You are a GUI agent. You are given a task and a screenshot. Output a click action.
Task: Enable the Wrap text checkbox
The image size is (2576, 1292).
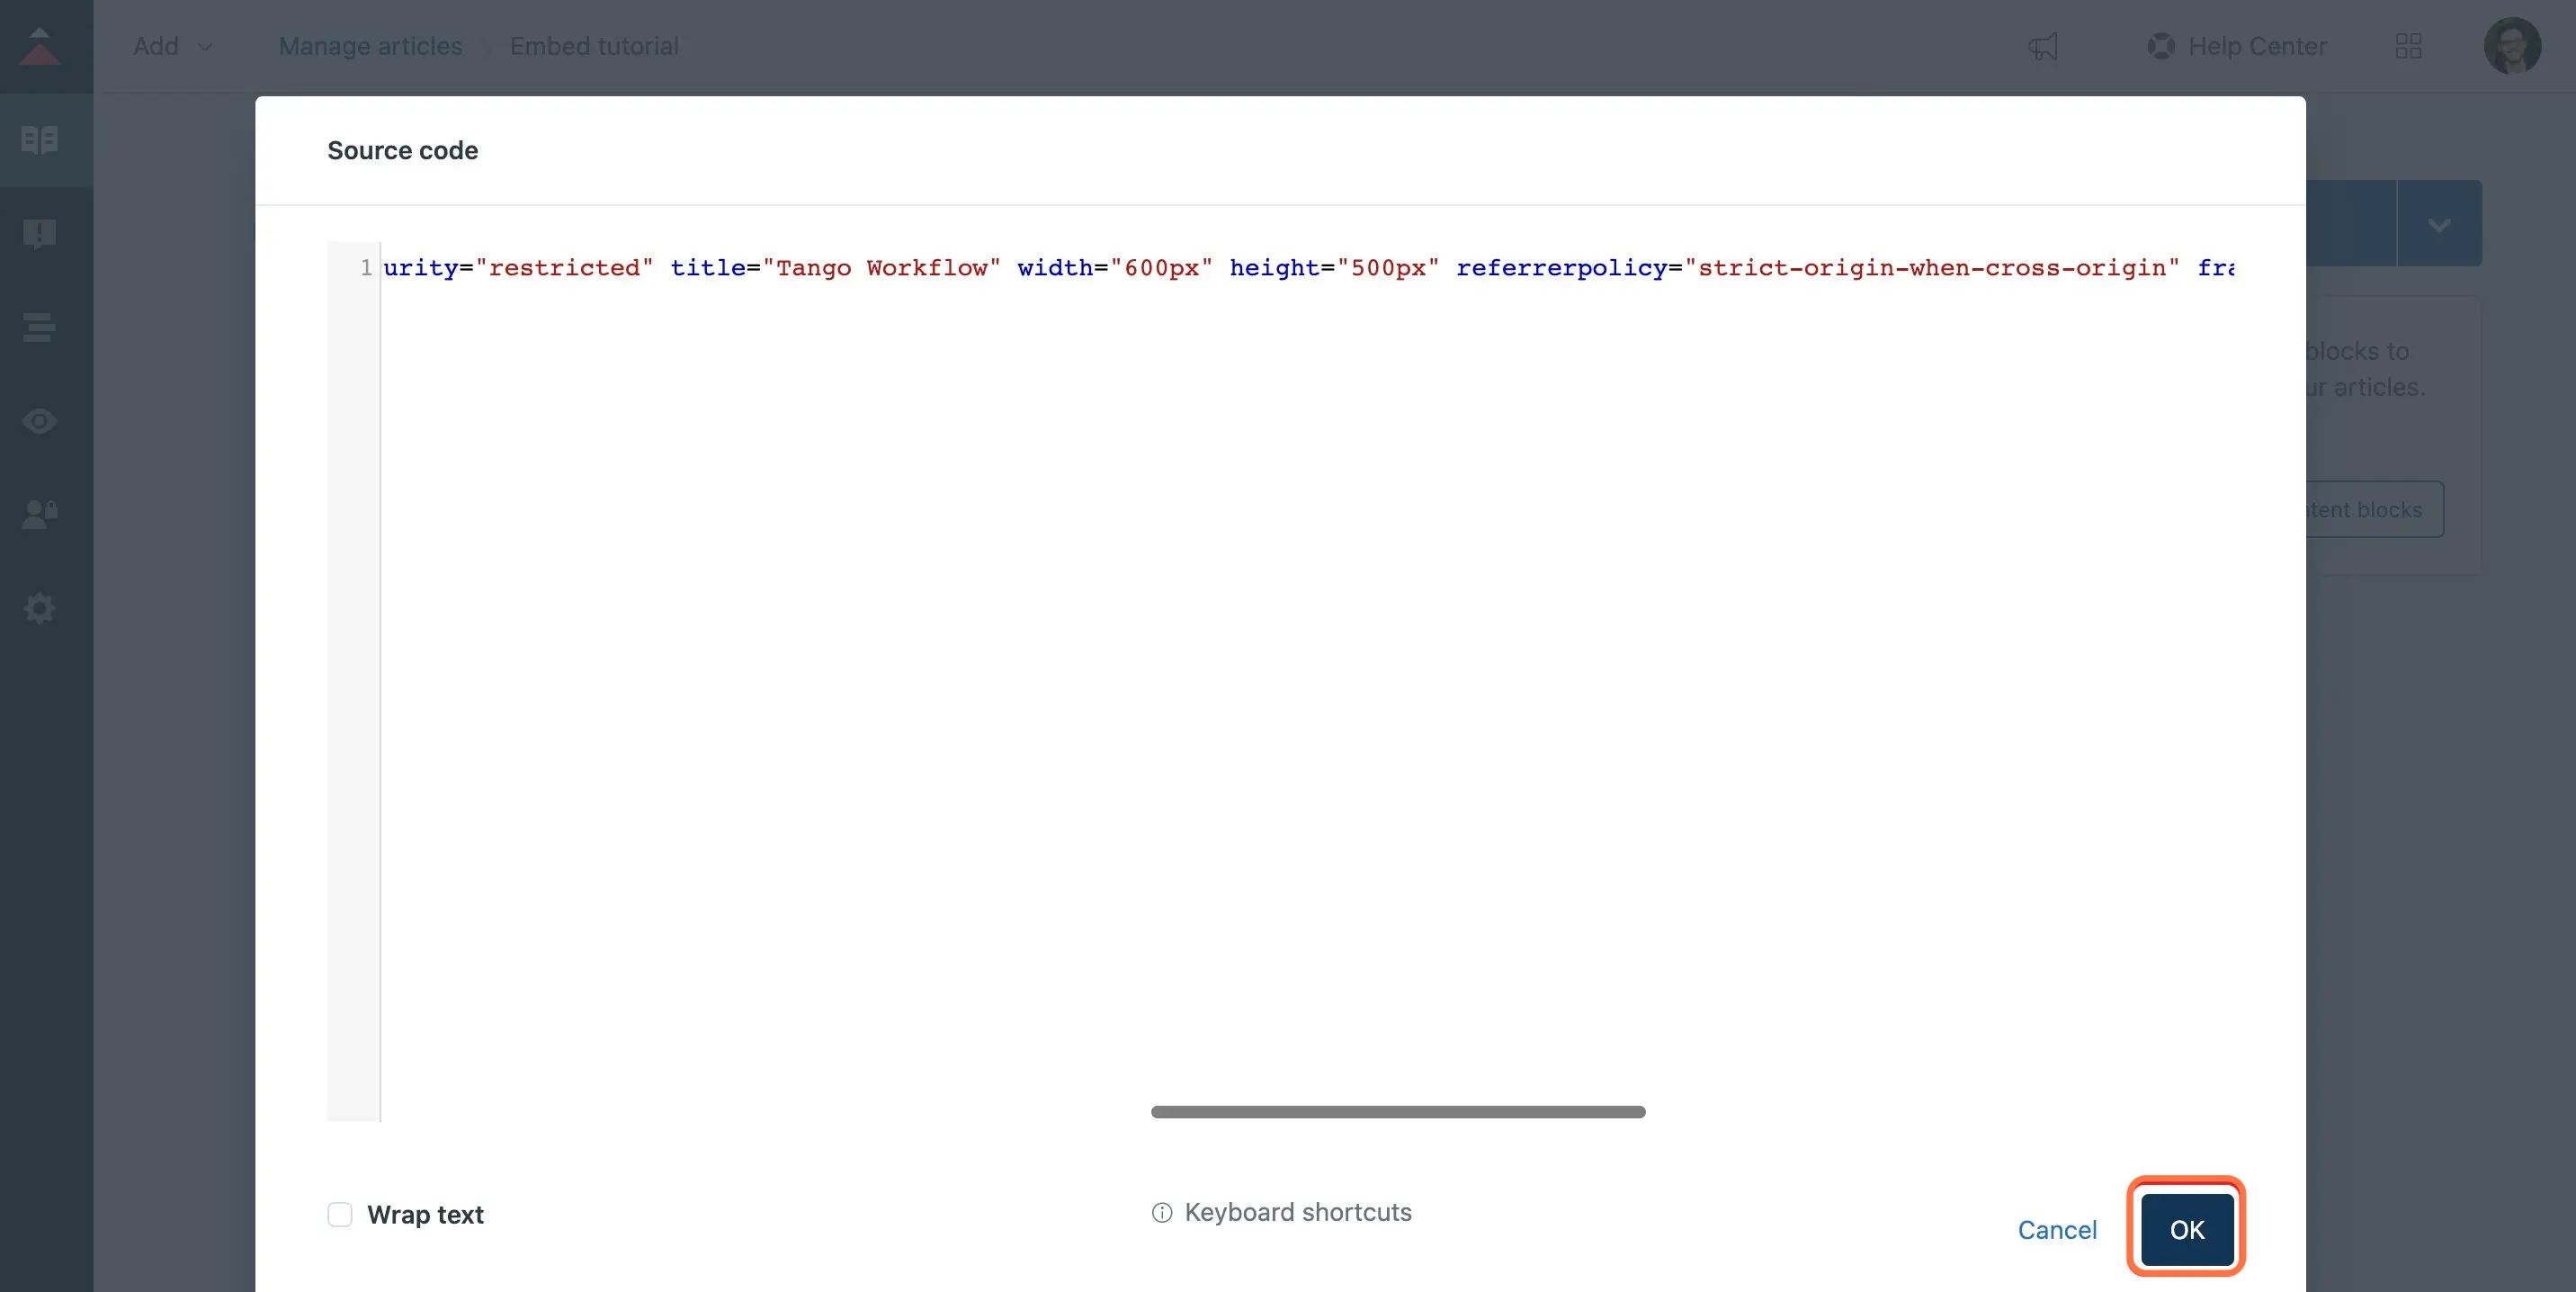click(x=340, y=1214)
